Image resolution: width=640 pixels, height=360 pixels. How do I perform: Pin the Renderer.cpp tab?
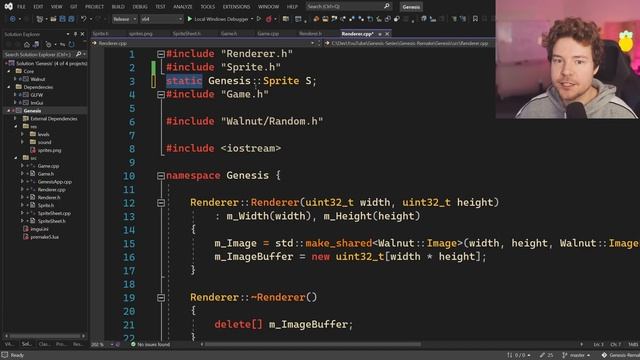click(x=380, y=34)
